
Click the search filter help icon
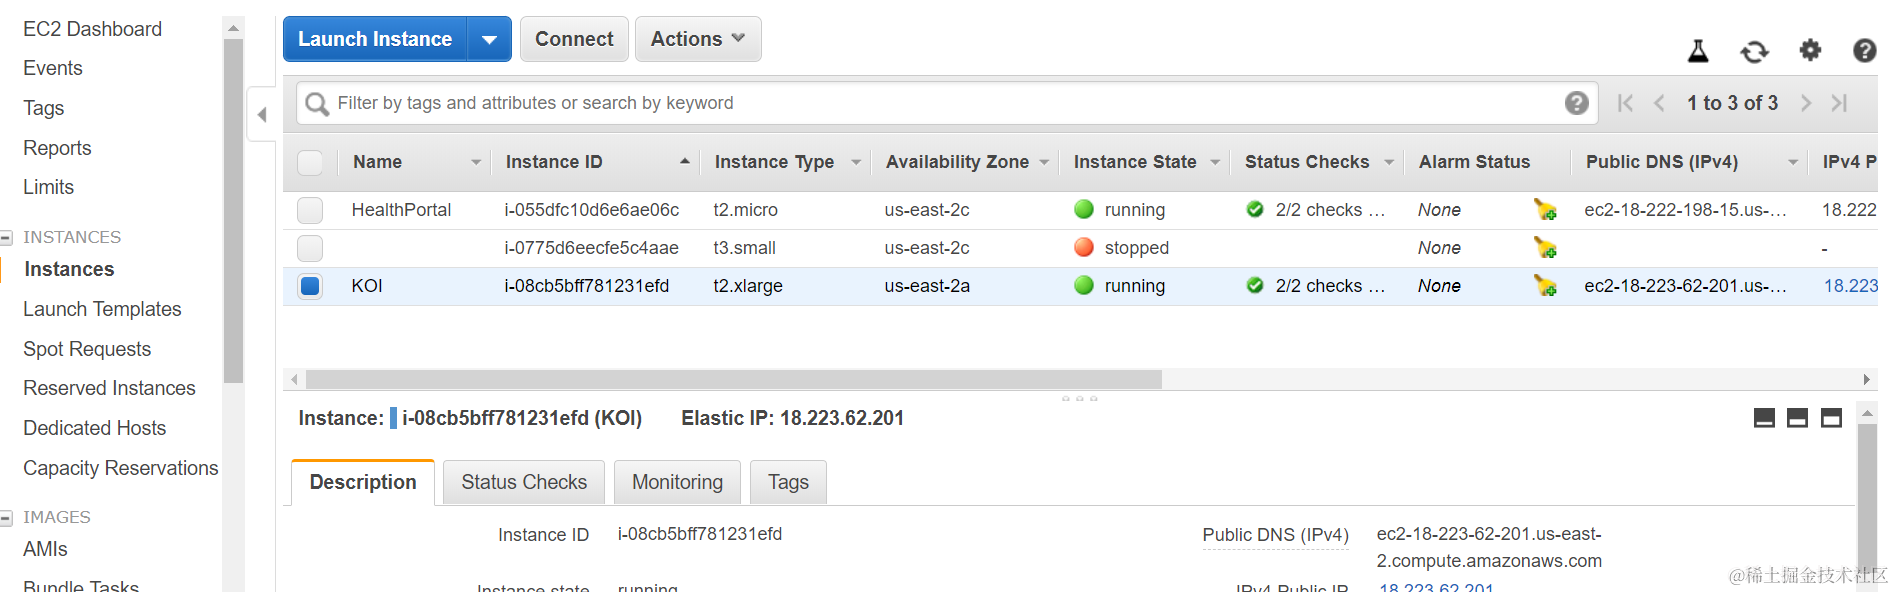pyautogui.click(x=1576, y=103)
